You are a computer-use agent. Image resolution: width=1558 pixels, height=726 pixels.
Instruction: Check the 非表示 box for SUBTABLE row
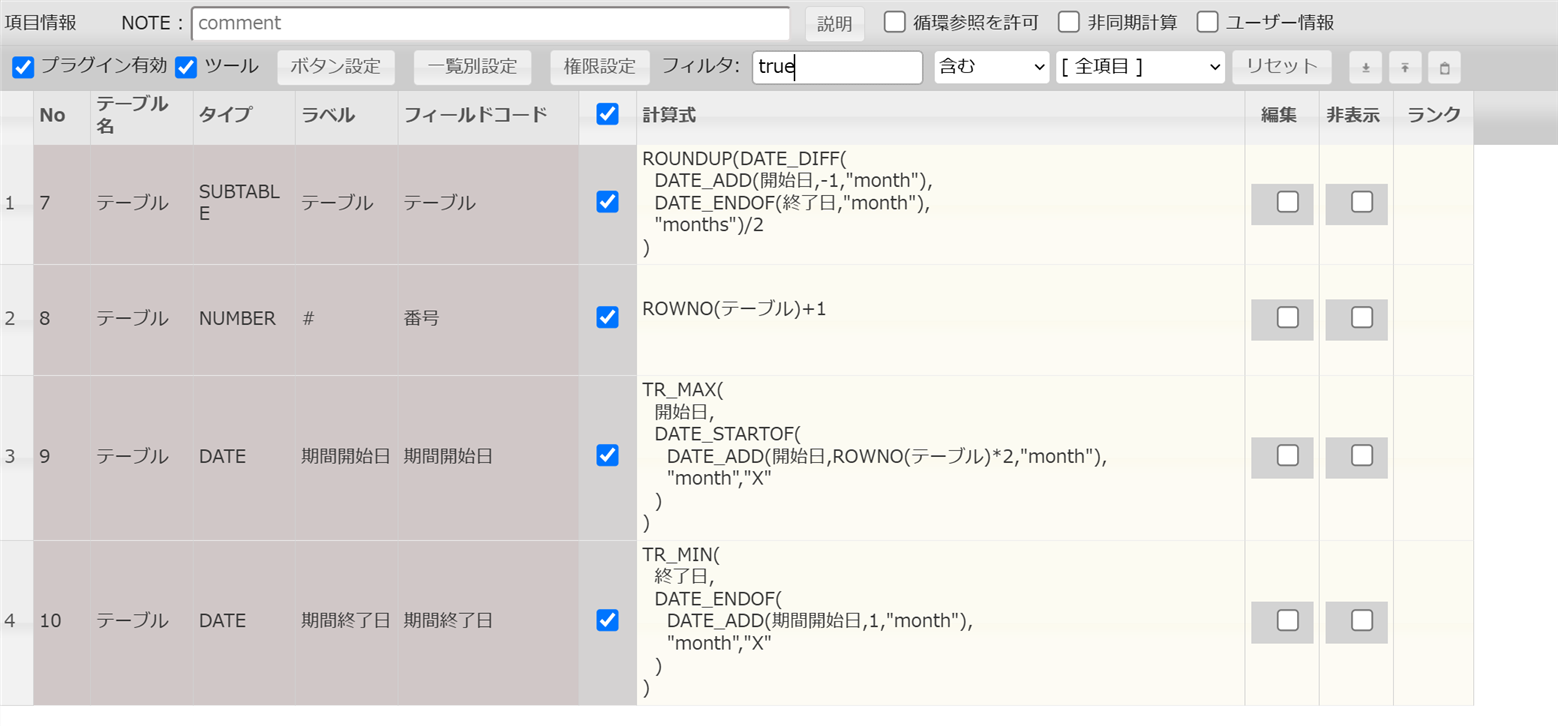(1362, 202)
